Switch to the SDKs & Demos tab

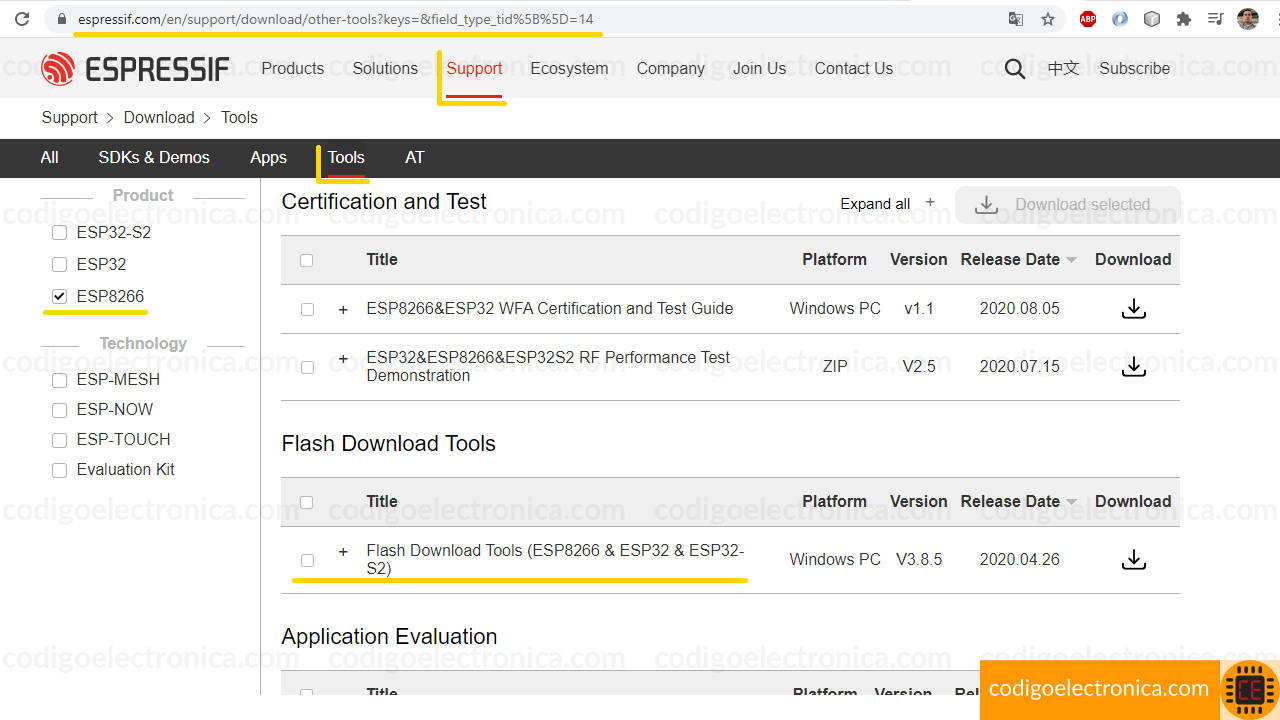[154, 157]
